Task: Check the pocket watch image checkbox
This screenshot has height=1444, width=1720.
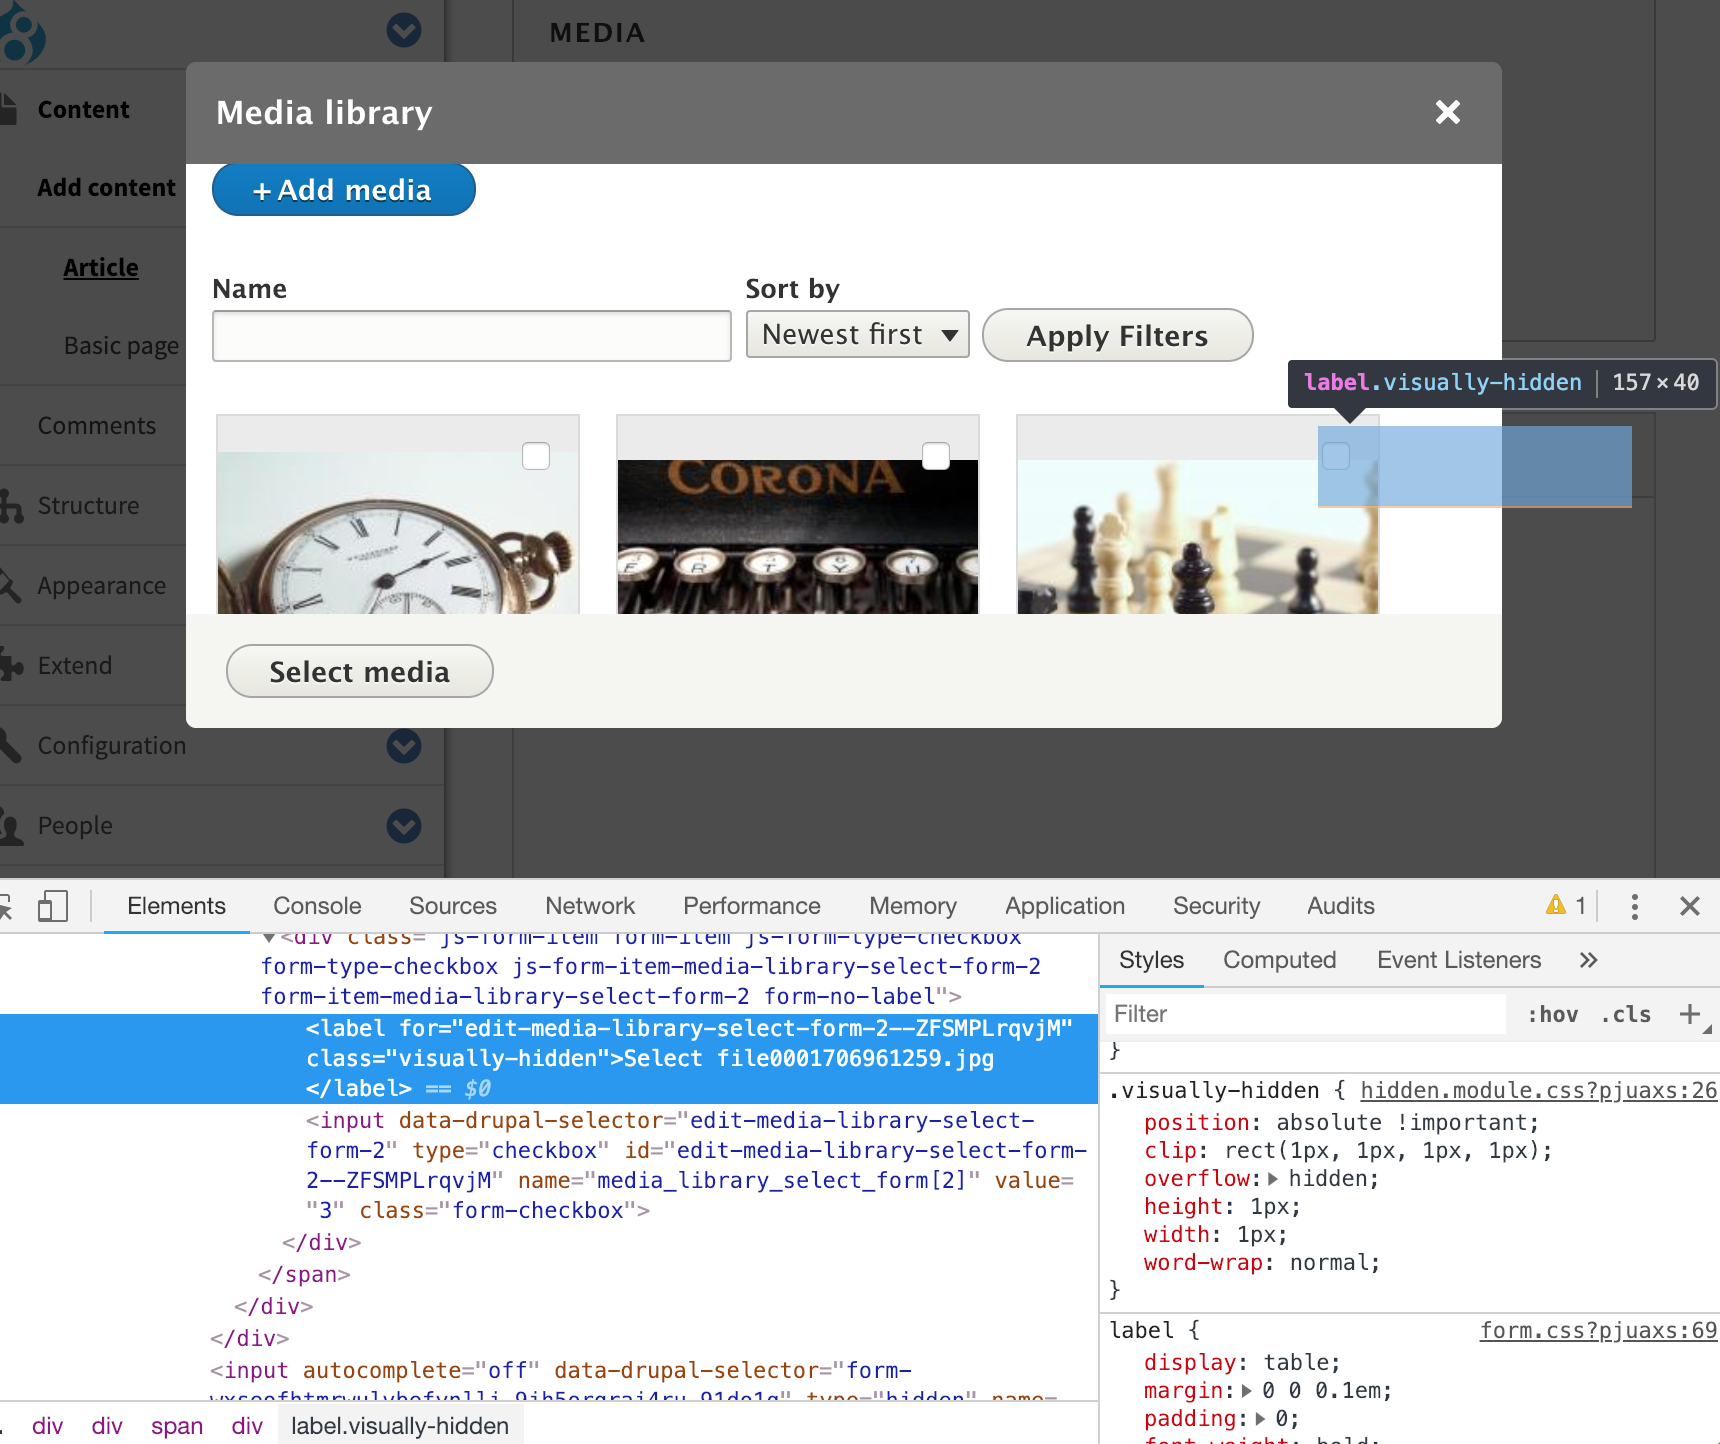Action: coord(536,455)
